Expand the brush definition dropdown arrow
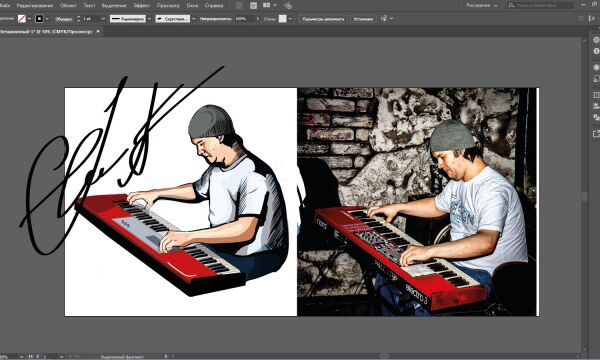 point(194,18)
